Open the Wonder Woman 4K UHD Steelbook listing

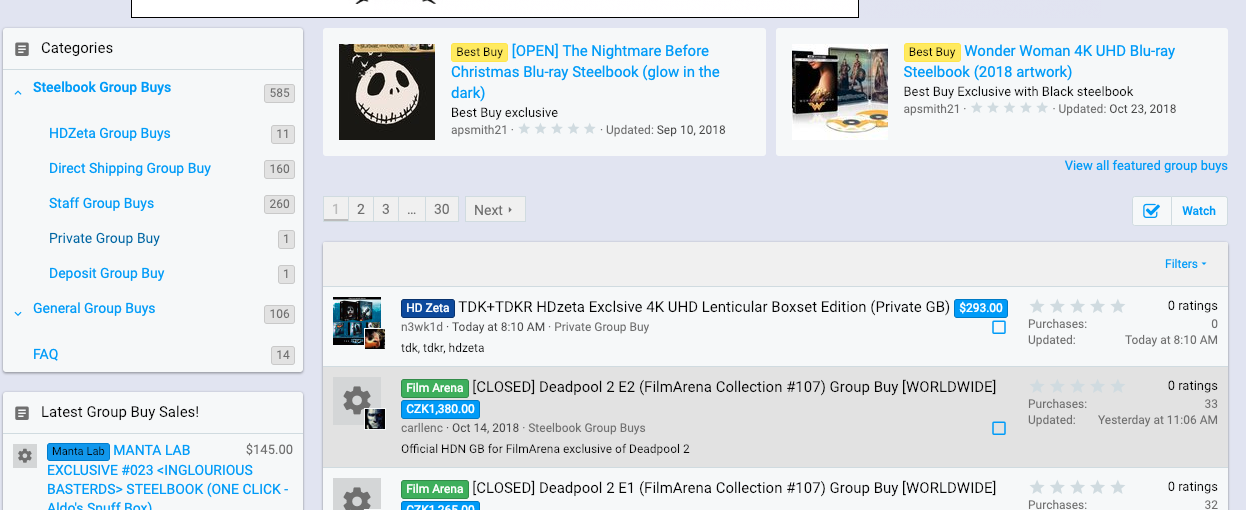point(1039,61)
